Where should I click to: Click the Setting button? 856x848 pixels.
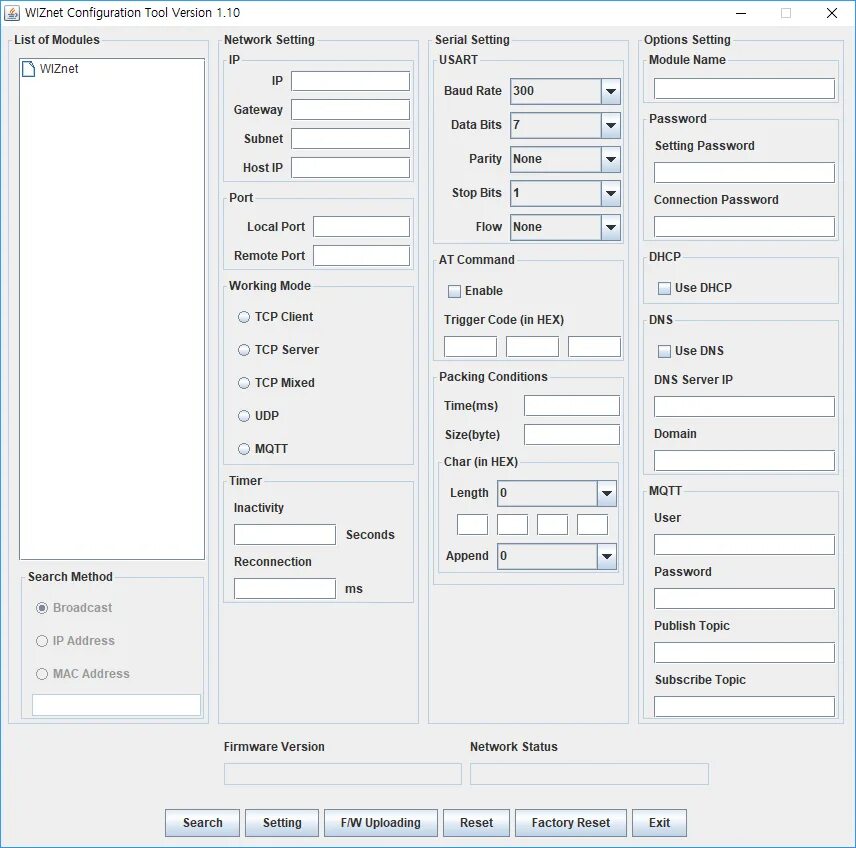point(282,823)
